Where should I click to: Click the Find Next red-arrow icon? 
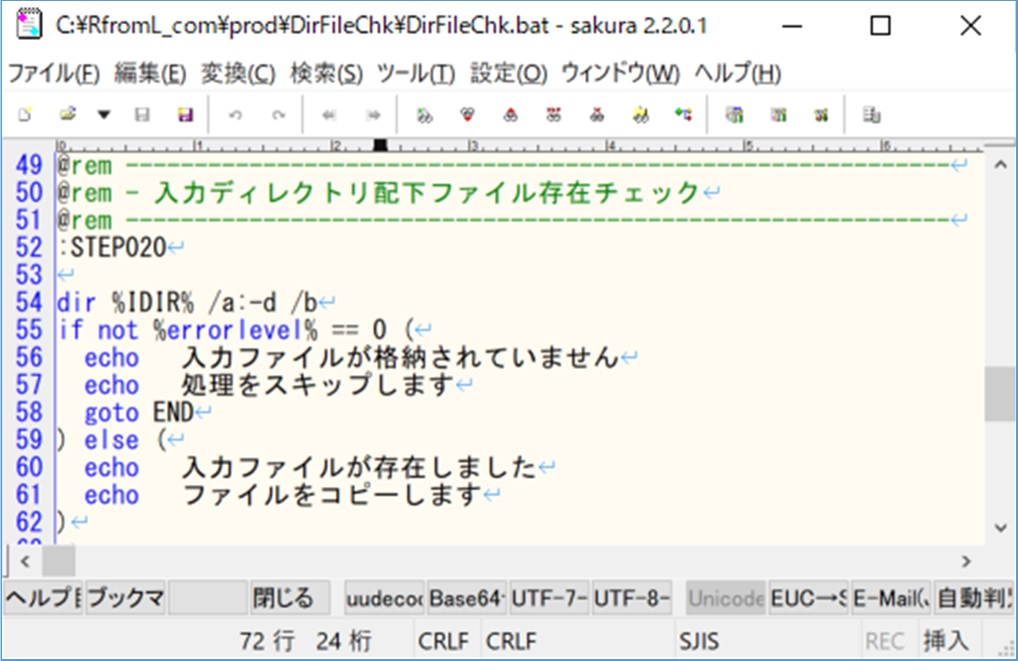(x=467, y=116)
